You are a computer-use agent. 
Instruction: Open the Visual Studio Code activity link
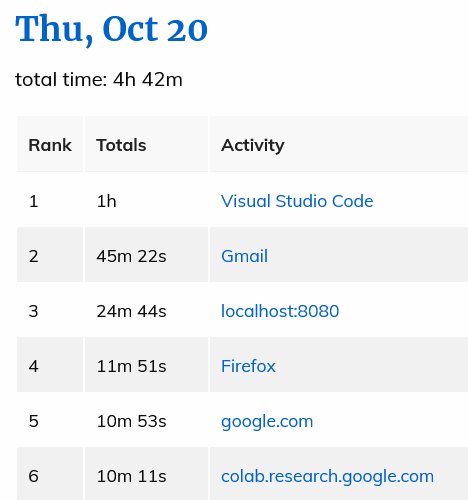point(297,201)
